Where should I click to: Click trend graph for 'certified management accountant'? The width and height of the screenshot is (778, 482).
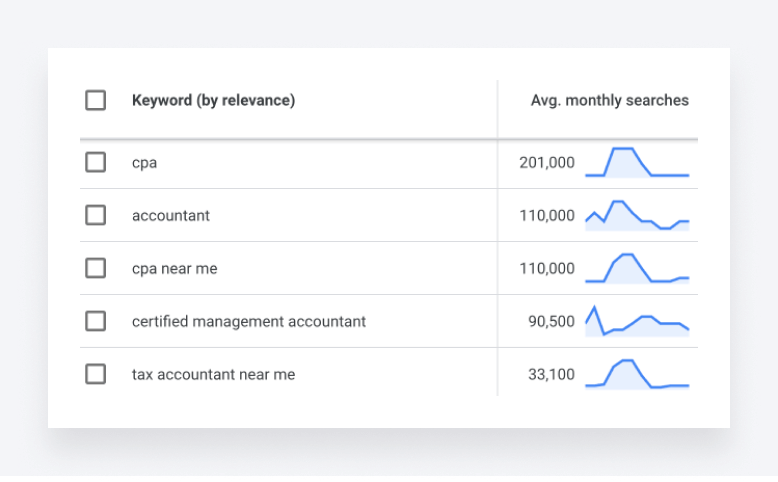coord(637,321)
